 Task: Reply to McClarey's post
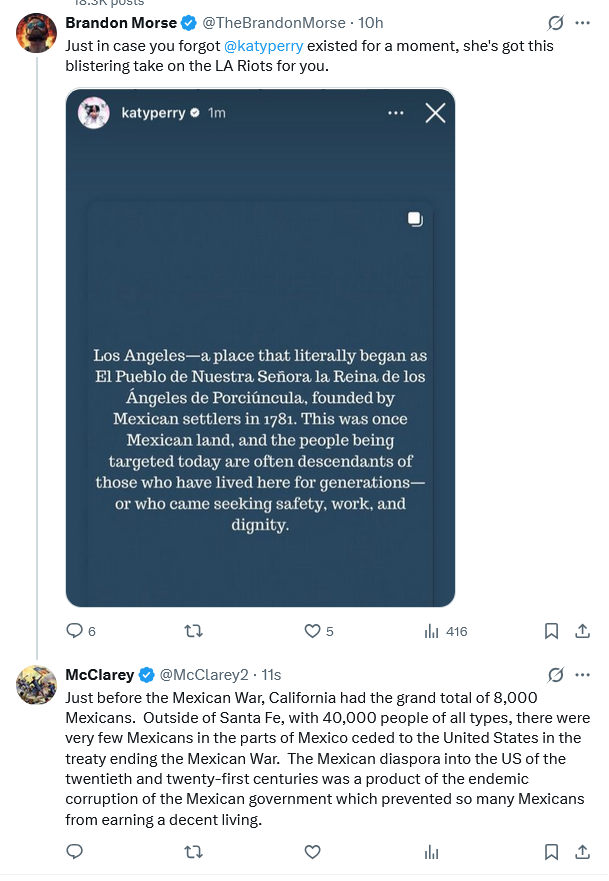pyautogui.click(x=74, y=852)
